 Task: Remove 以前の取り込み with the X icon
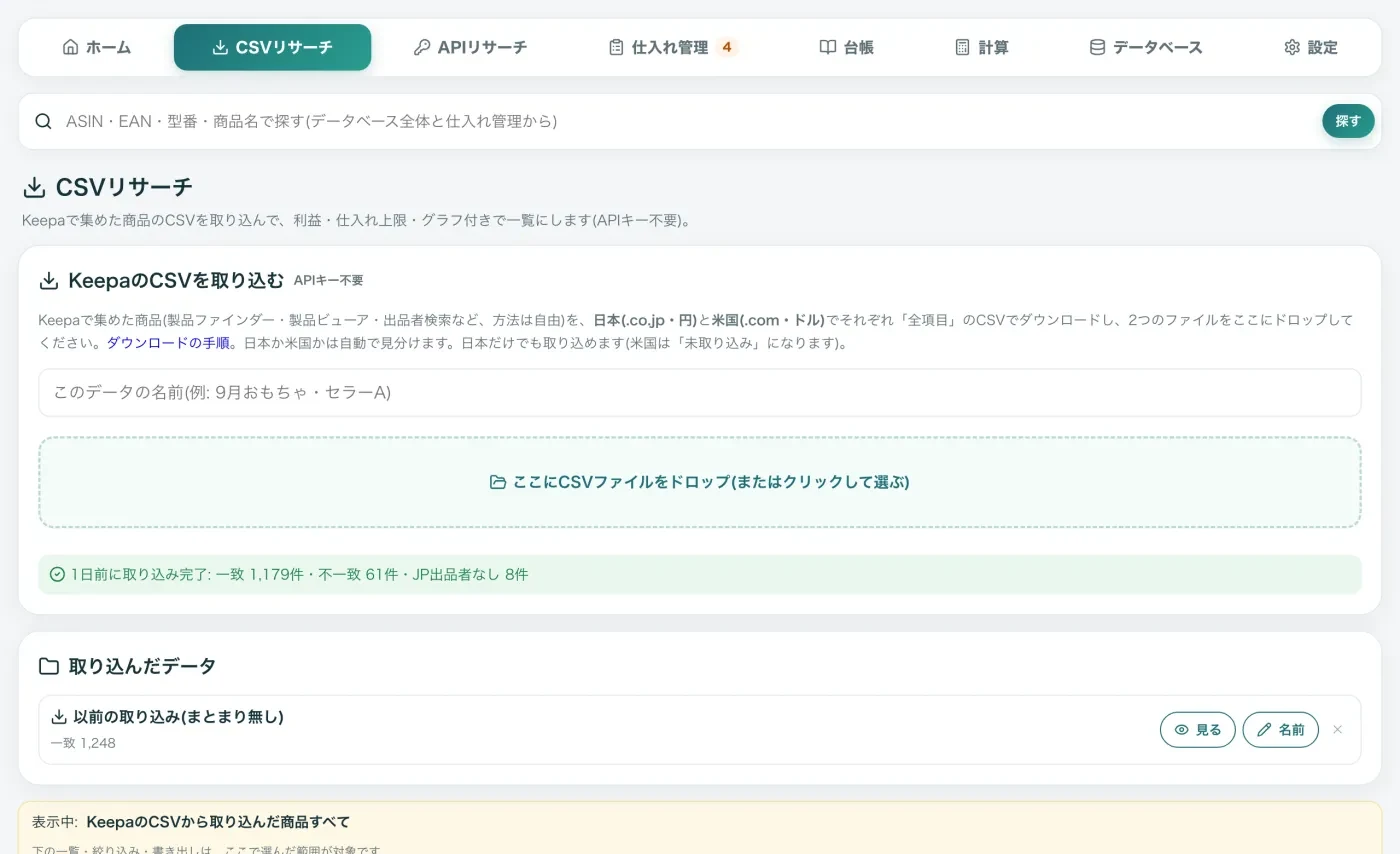(x=1338, y=730)
